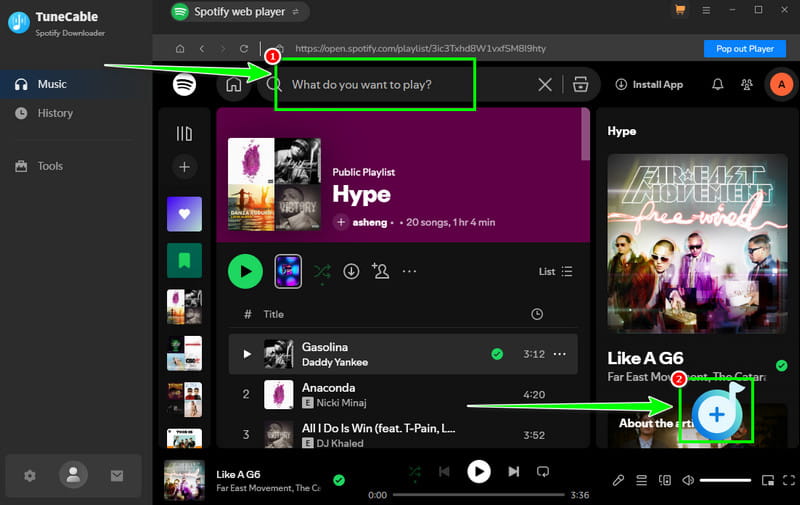
Task: Create a new playlist with the plus button
Action: click(x=184, y=167)
